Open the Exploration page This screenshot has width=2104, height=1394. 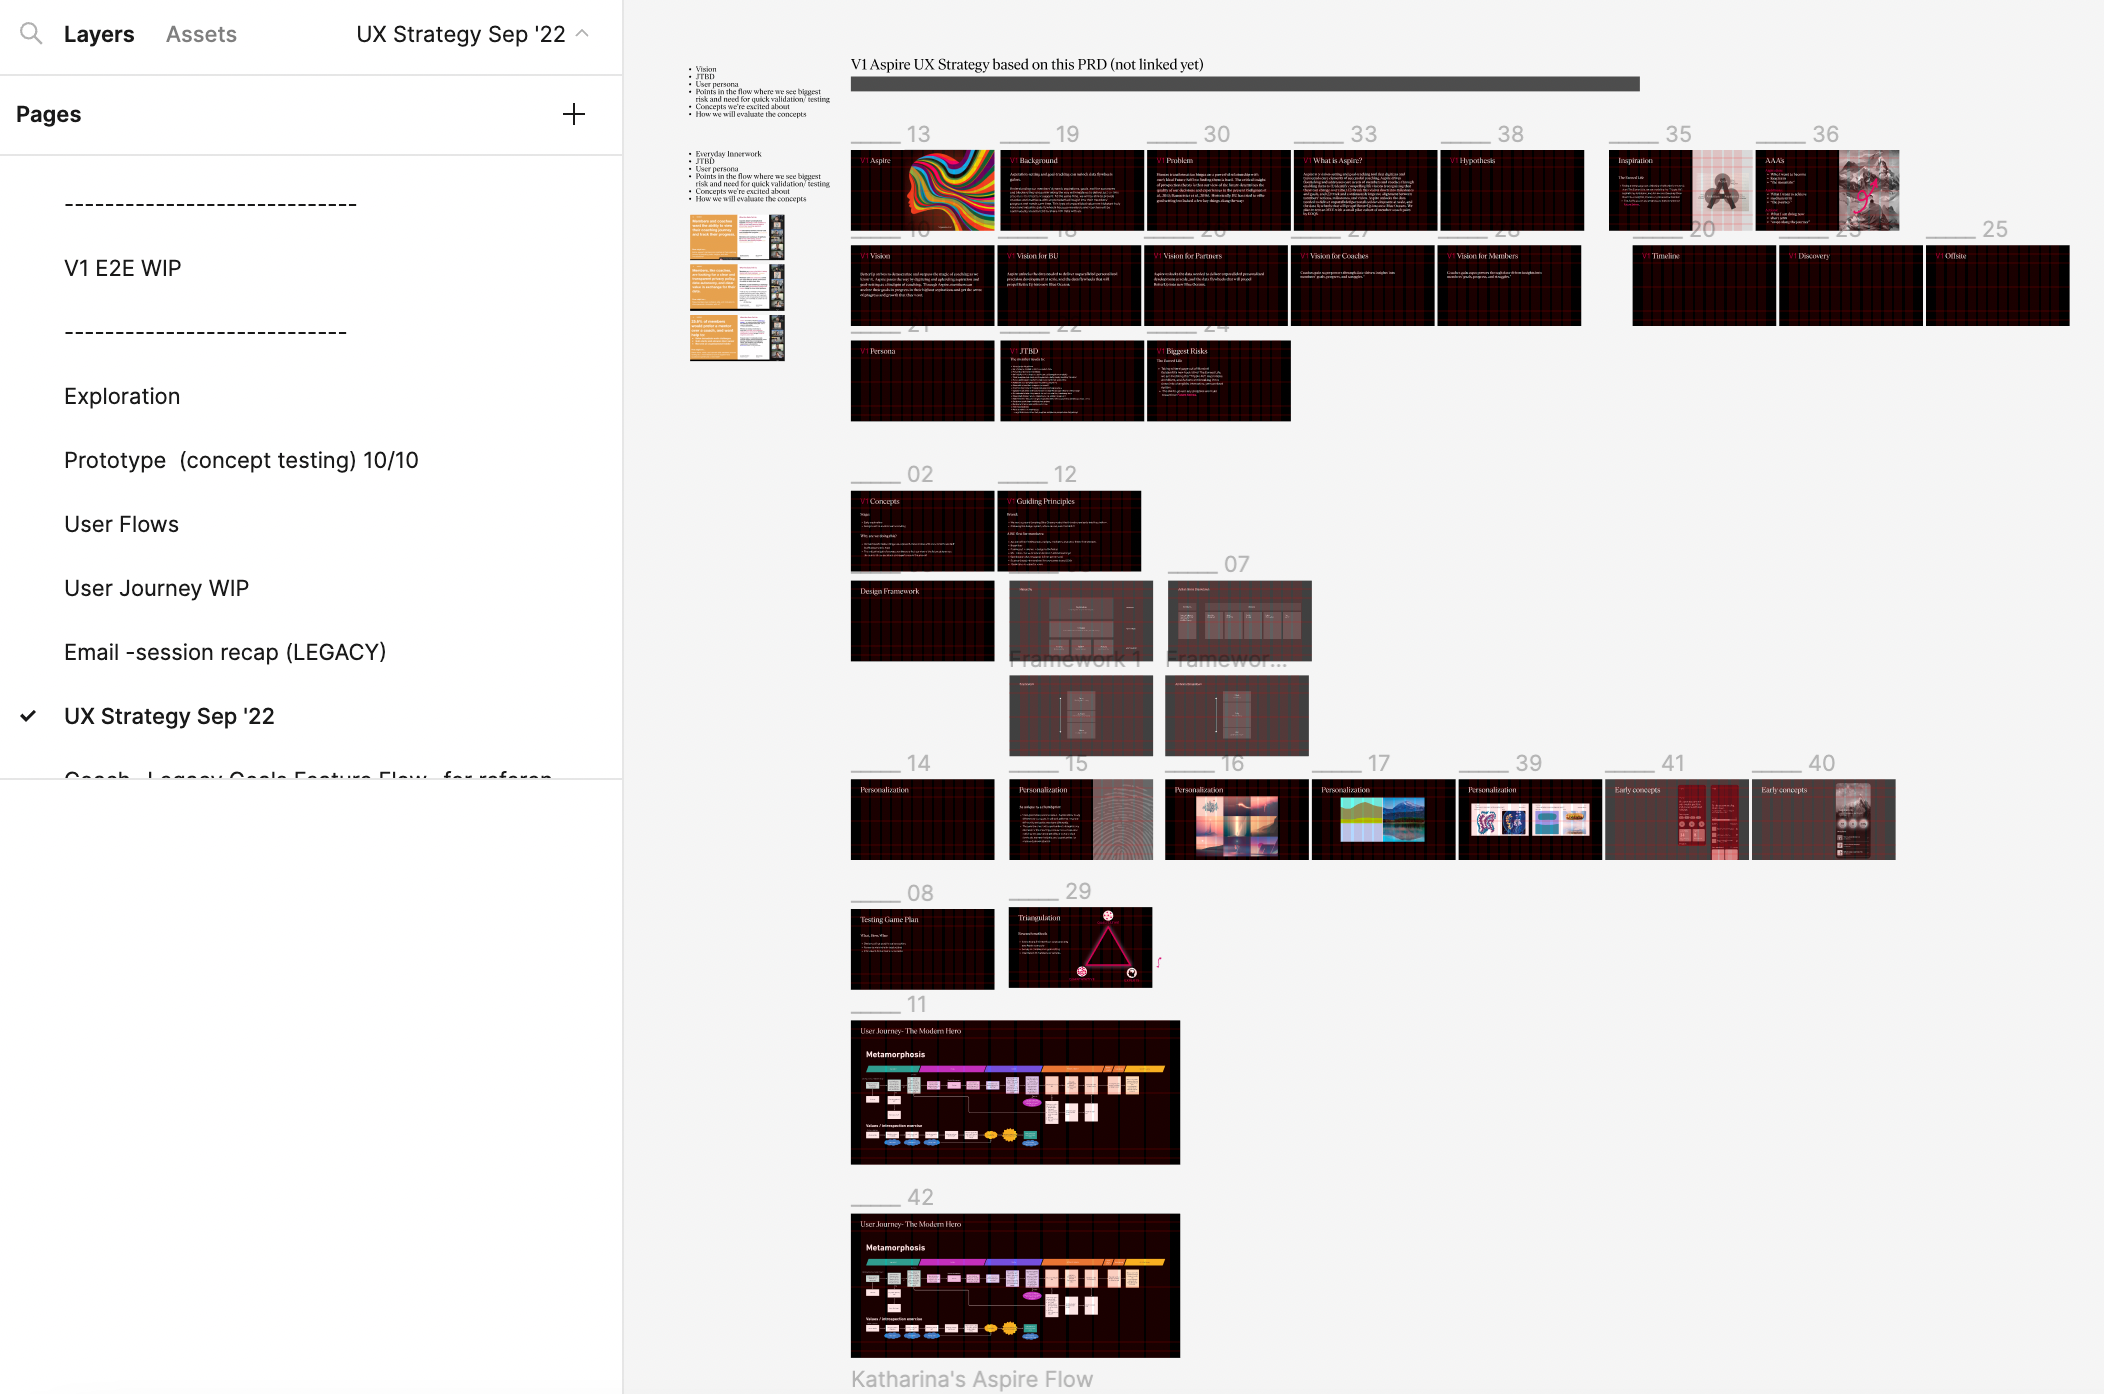point(122,396)
